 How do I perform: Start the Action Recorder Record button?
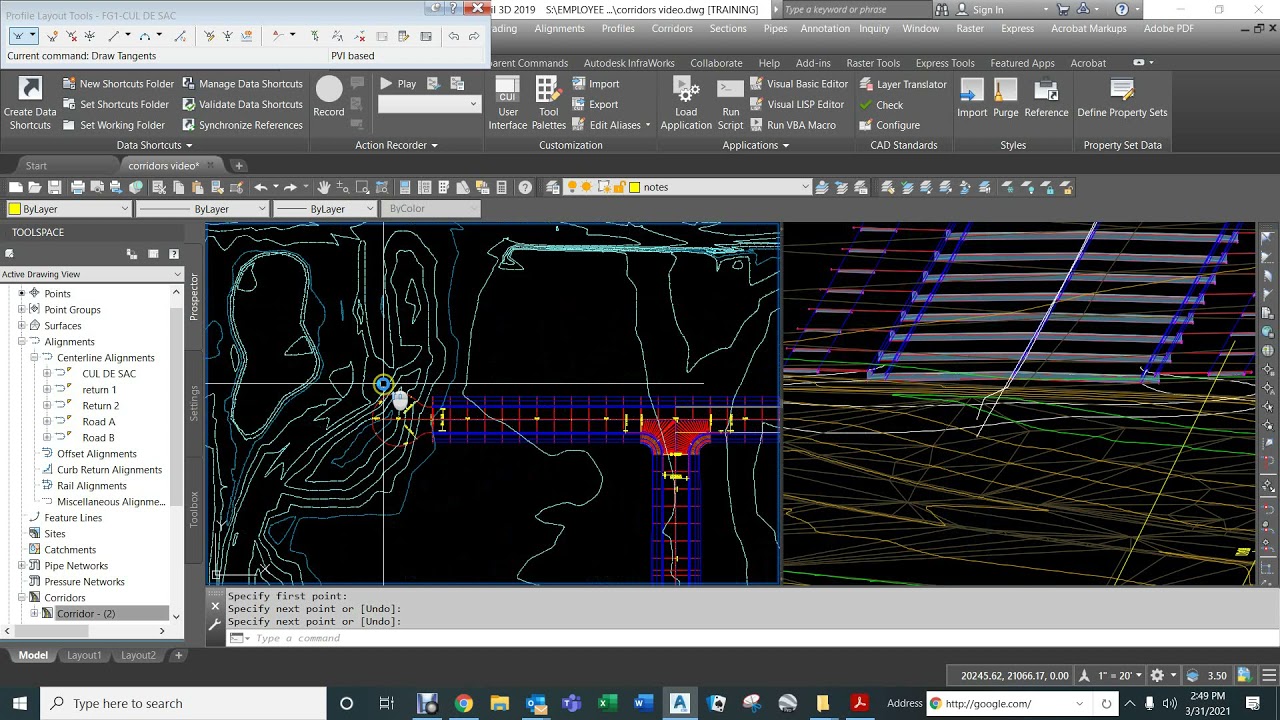[x=329, y=97]
